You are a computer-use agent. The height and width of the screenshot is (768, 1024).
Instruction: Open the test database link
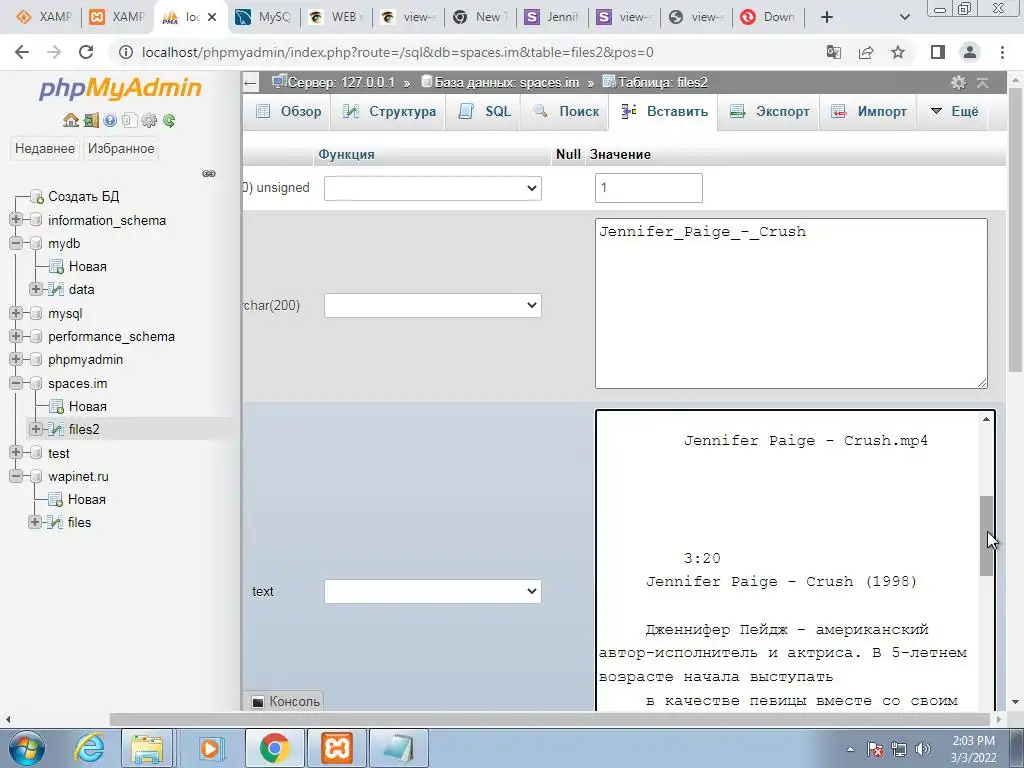coord(59,453)
